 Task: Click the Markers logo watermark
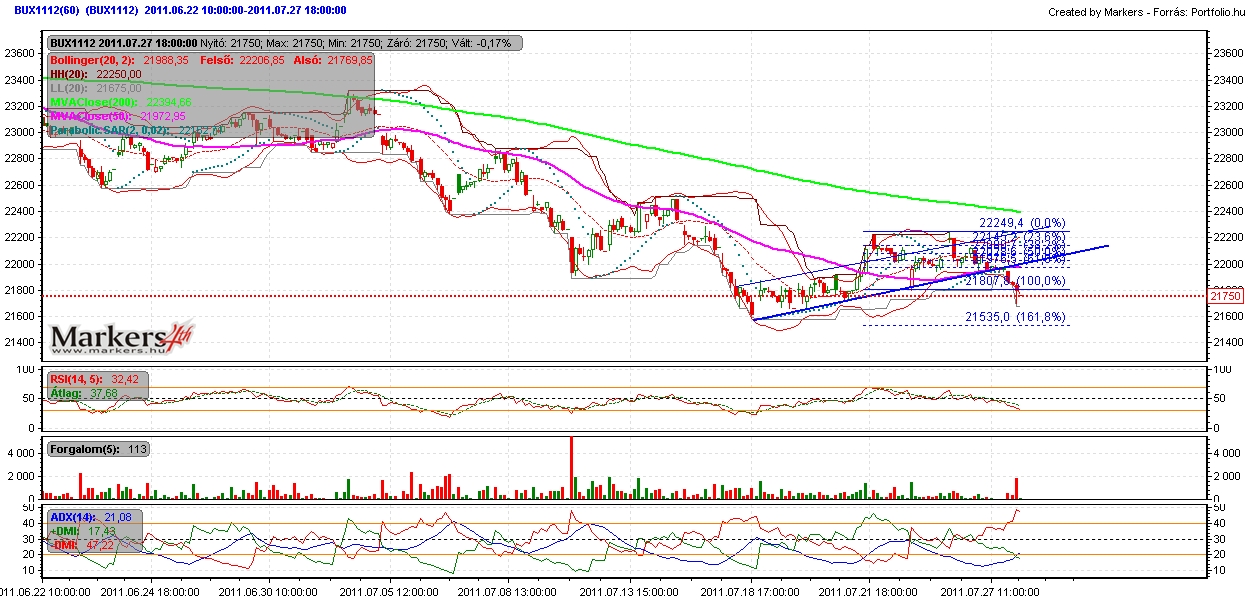tap(122, 338)
